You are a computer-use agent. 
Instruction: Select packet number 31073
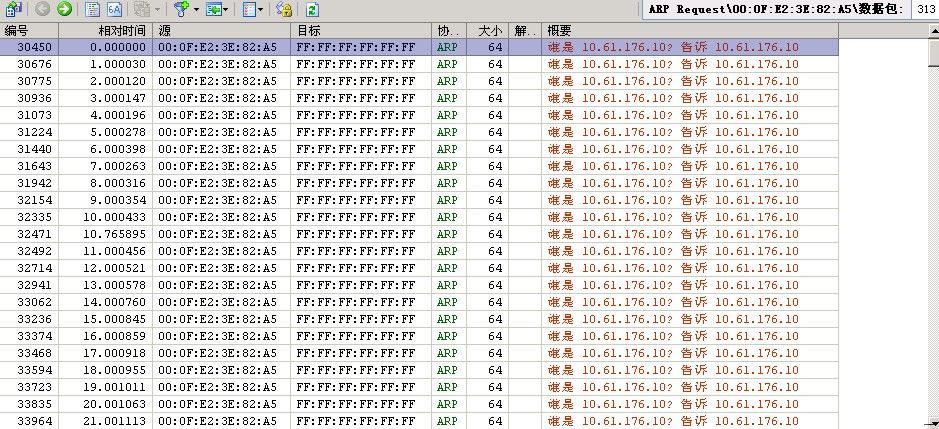coord(35,115)
